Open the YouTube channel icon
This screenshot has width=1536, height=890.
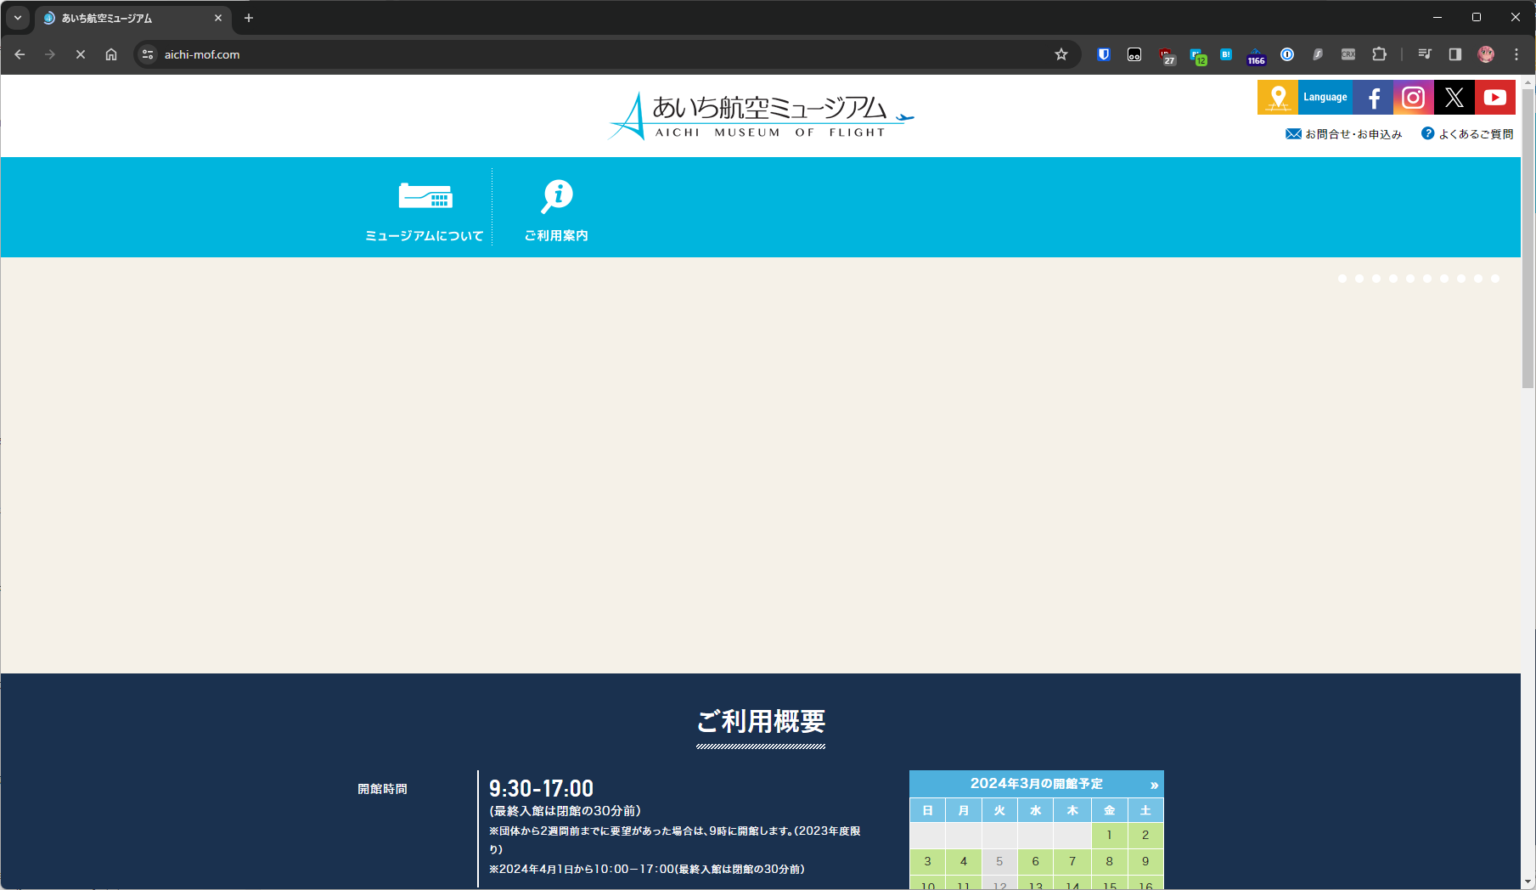tap(1495, 97)
